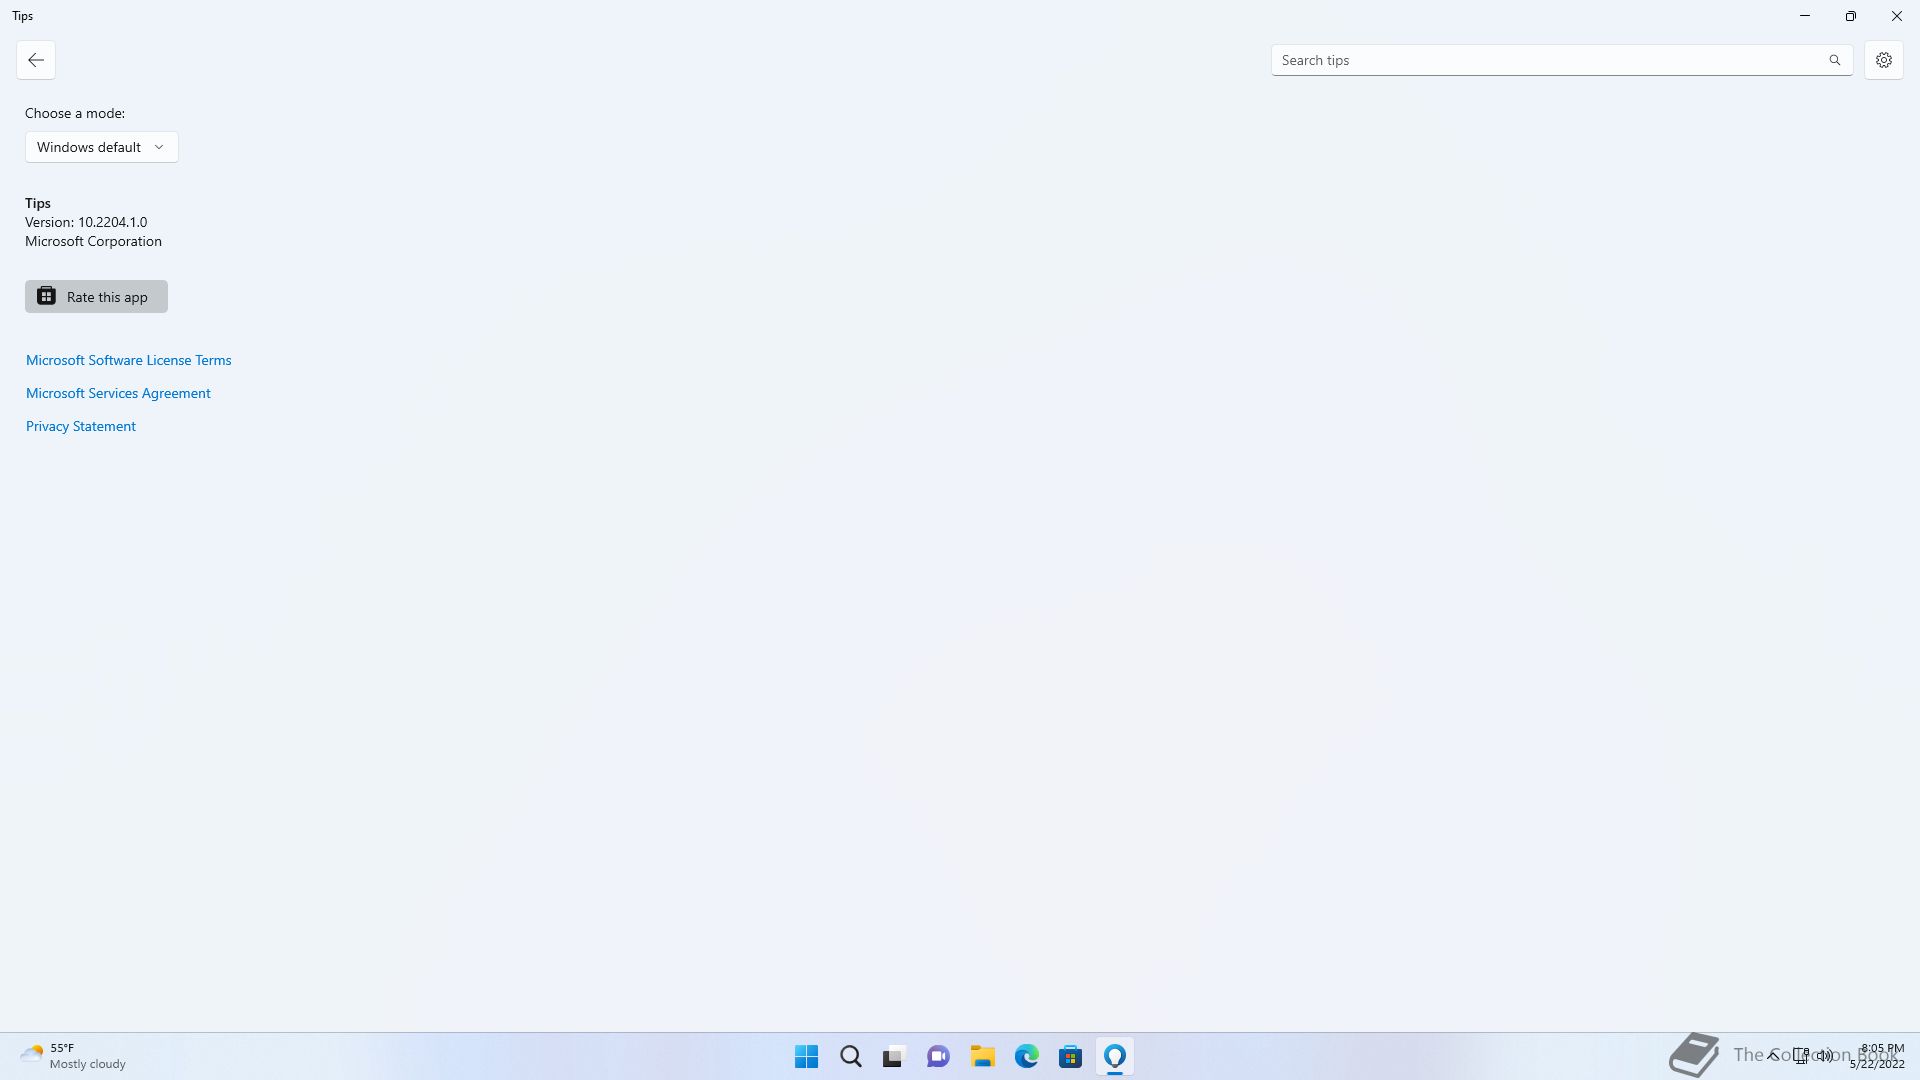Expand the Windows default mode dropdown

pos(101,147)
